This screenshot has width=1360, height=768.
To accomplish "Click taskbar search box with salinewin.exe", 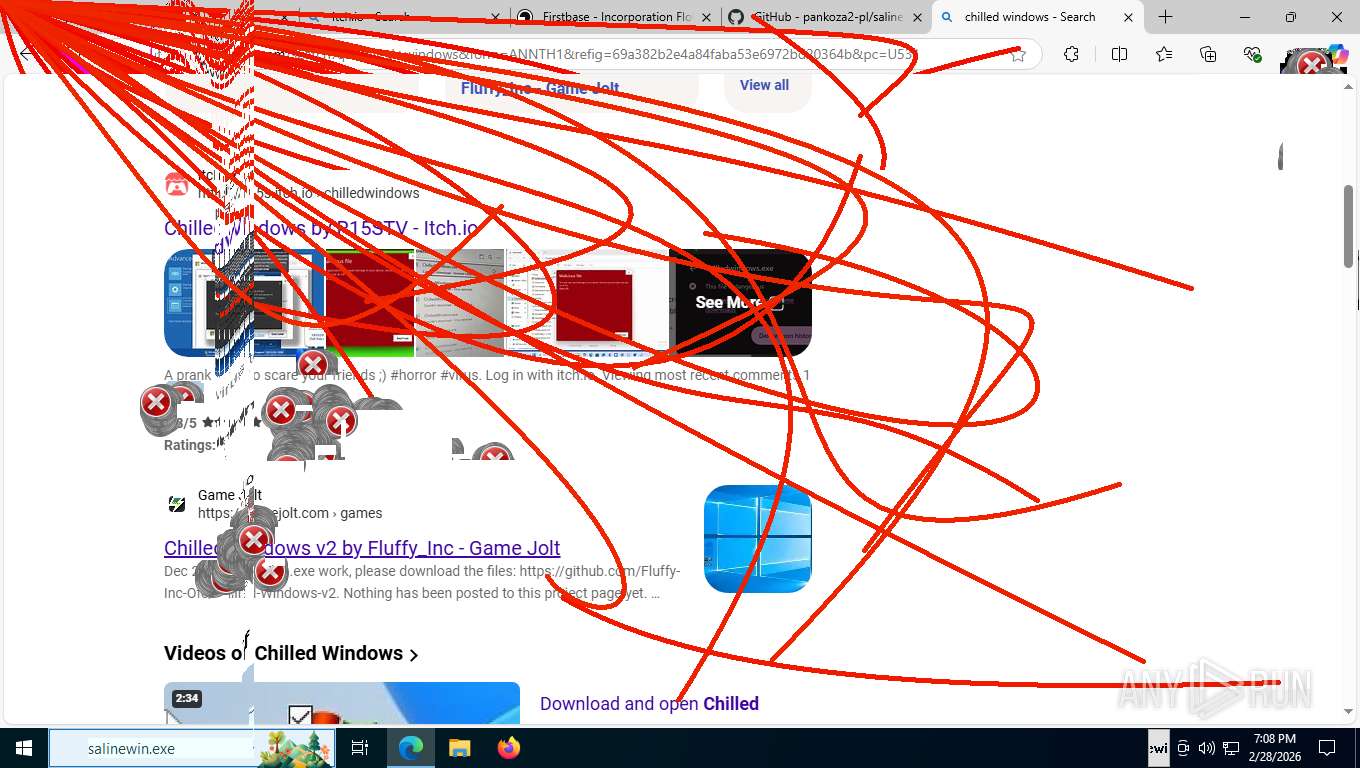I will (x=191, y=748).
